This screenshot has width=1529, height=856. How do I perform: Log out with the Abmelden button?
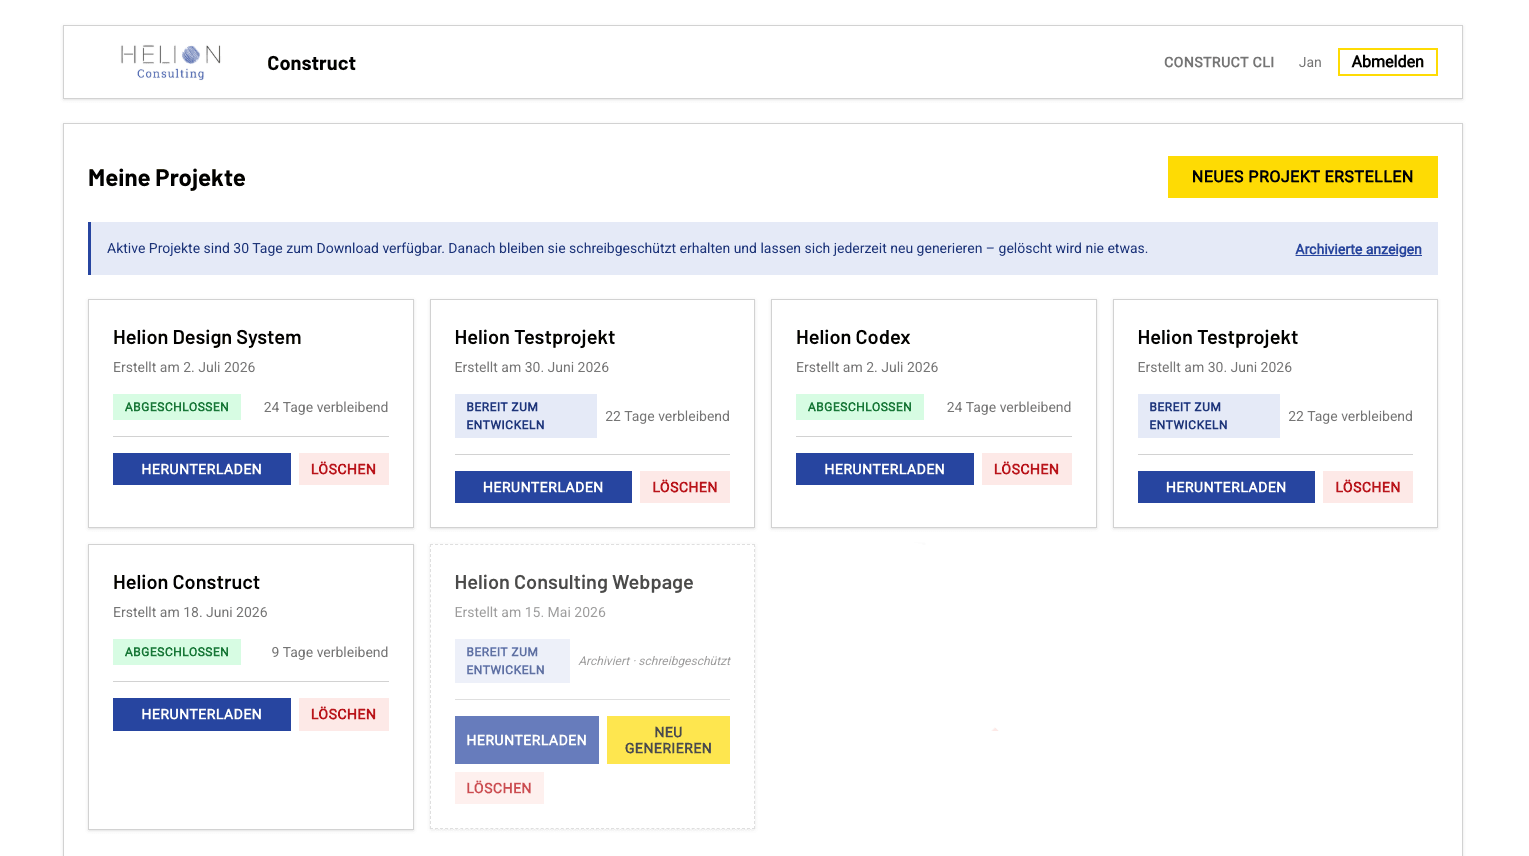click(x=1388, y=62)
